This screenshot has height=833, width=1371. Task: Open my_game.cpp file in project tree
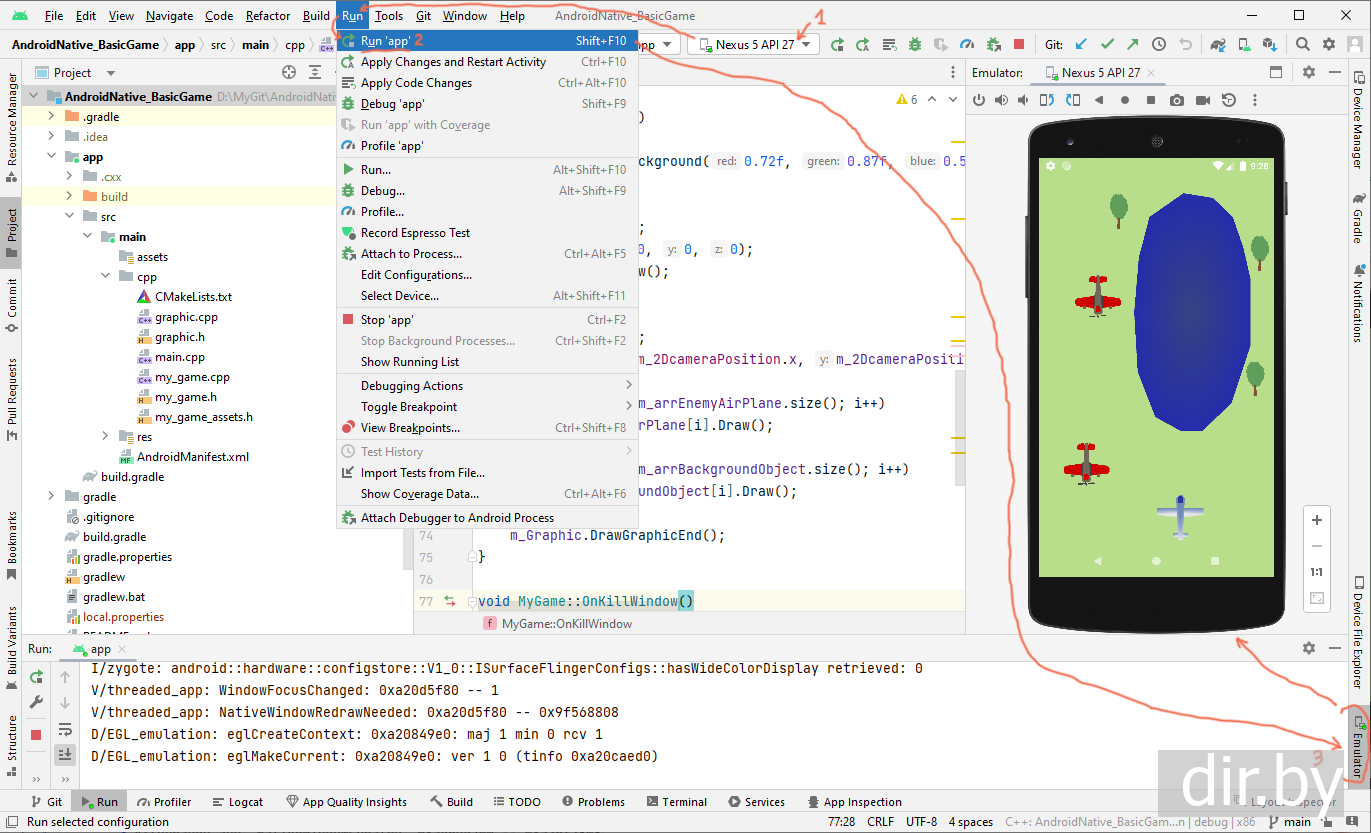pyautogui.click(x=192, y=377)
